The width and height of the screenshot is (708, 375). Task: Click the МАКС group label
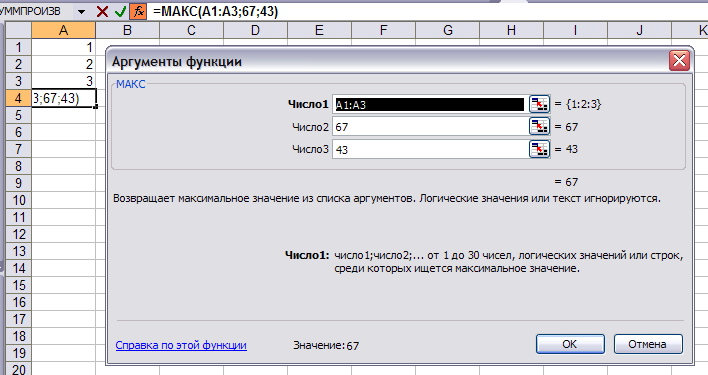[x=131, y=84]
